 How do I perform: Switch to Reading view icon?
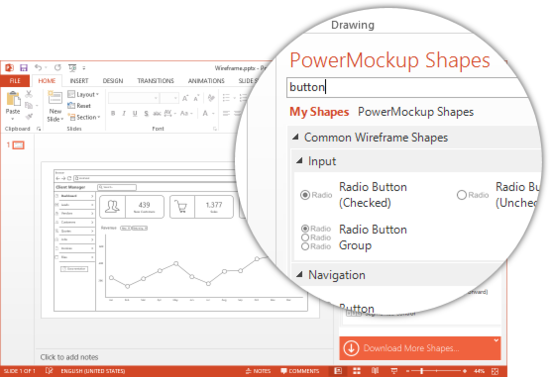pos(375,371)
